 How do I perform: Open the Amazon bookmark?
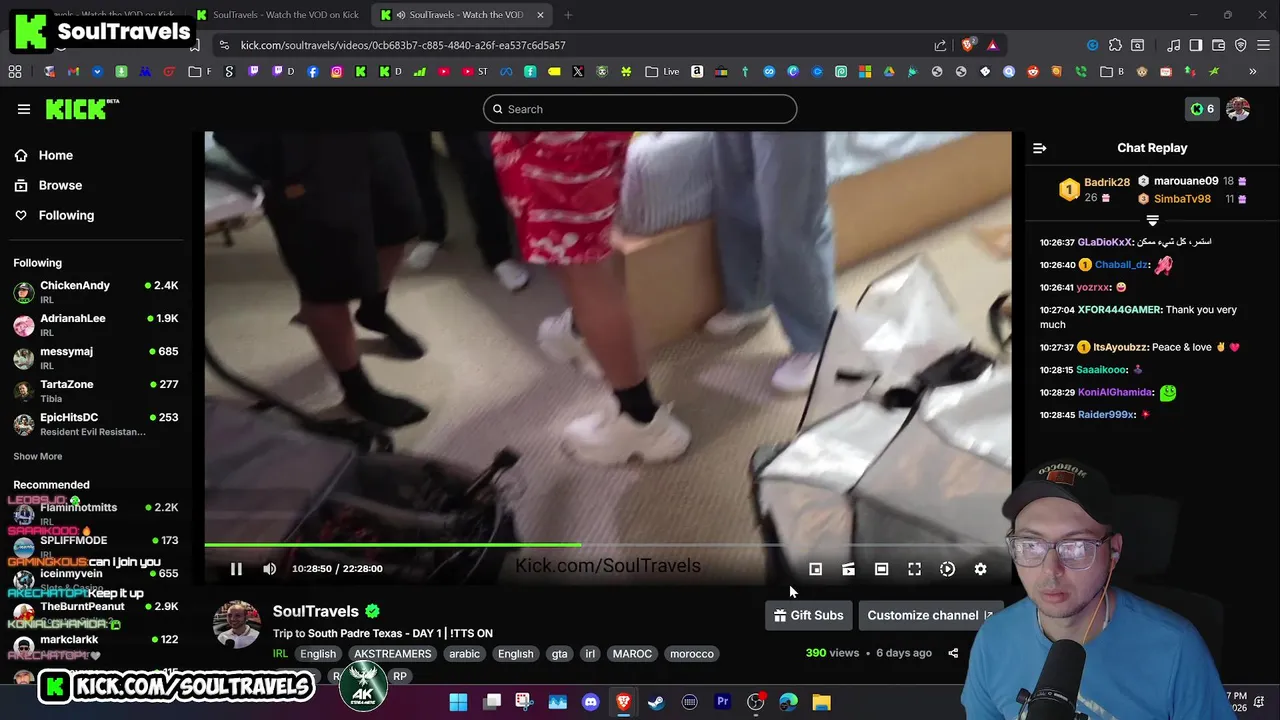(x=697, y=72)
